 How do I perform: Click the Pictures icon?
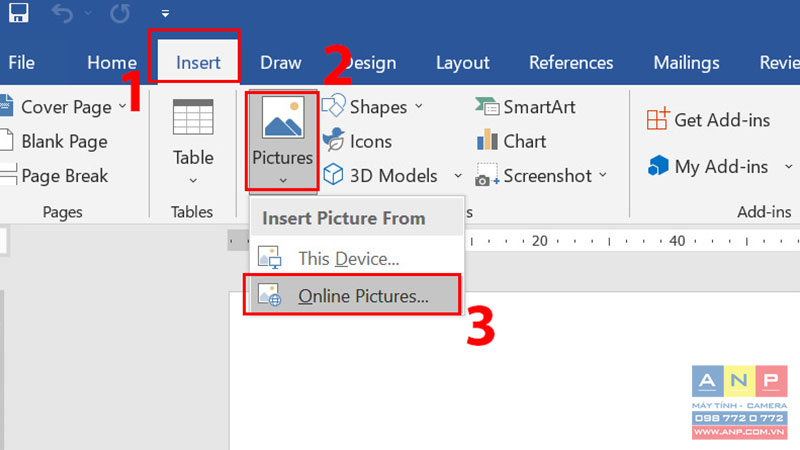click(283, 118)
